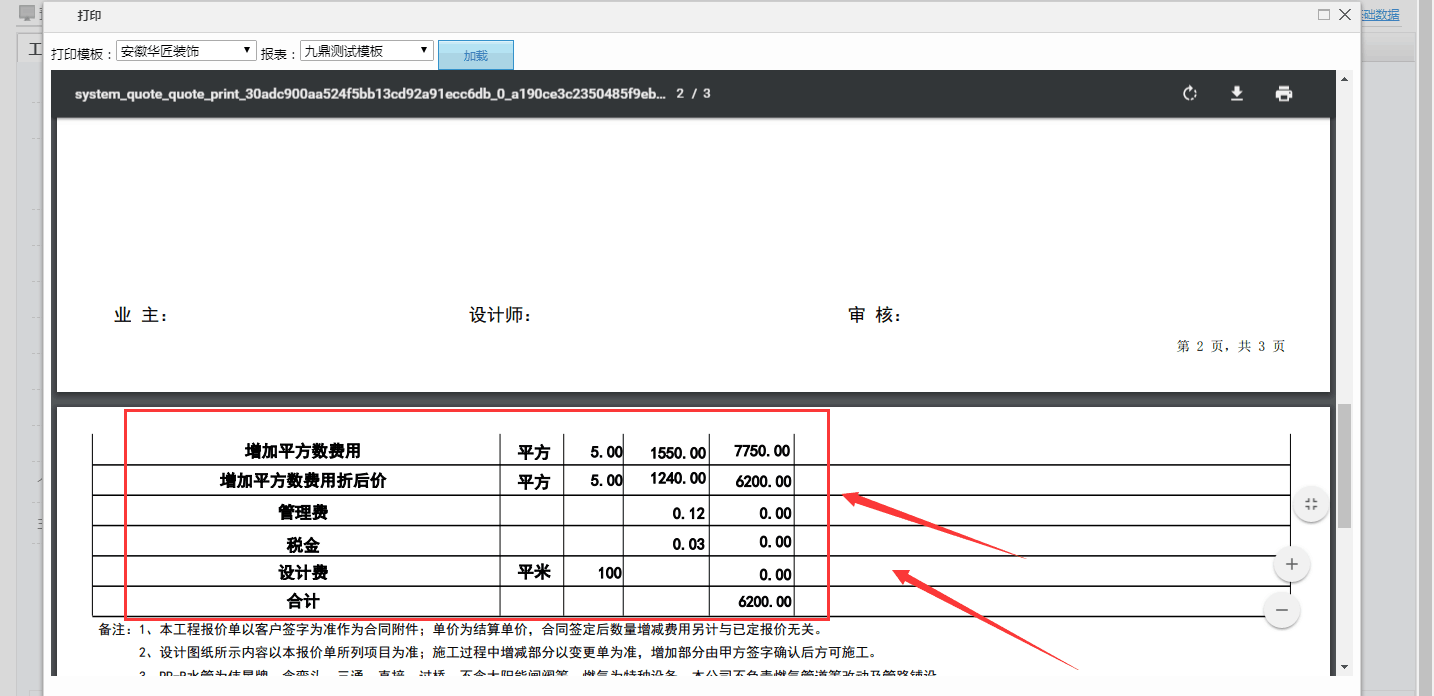Click the printer icon in PDF toolbar
Image resolution: width=1434 pixels, height=696 pixels.
click(1284, 94)
